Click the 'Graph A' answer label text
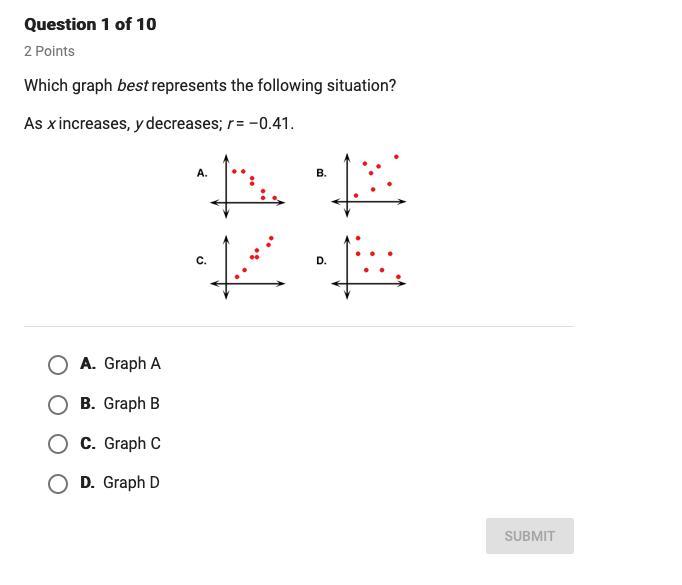This screenshot has height=585, width=682. pyautogui.click(x=131, y=364)
